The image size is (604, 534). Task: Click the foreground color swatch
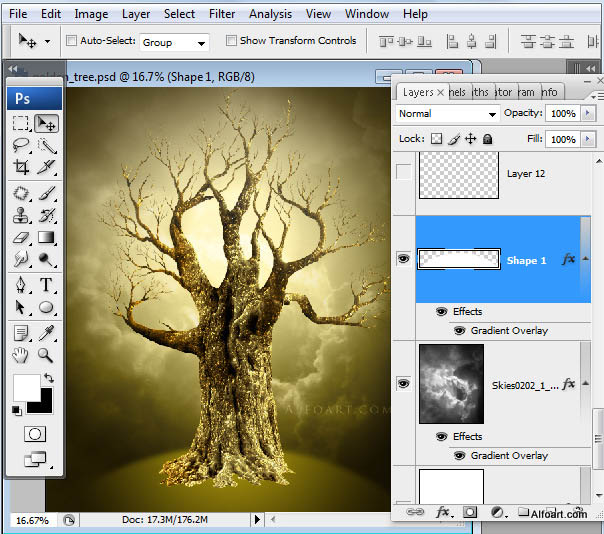24,388
